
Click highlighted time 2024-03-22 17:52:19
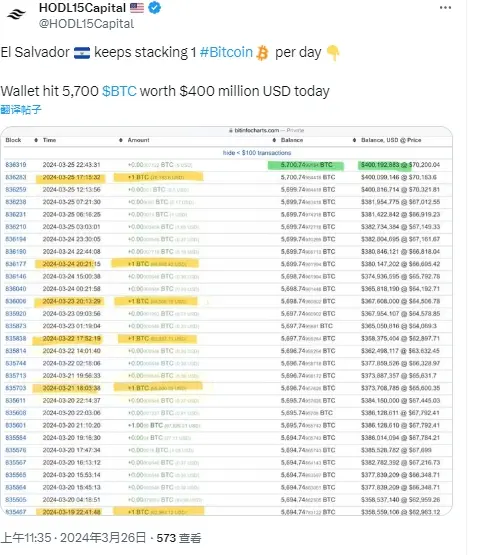coord(72,339)
